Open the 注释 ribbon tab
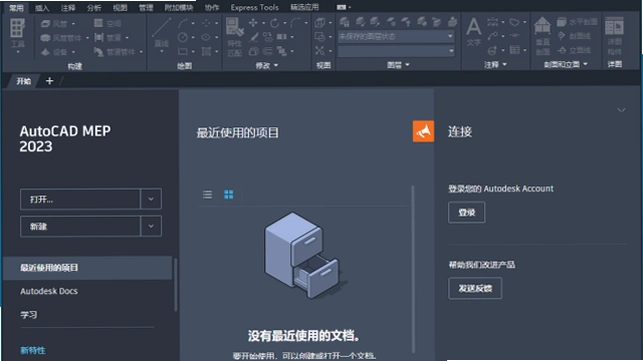The height and width of the screenshot is (361, 643). [68, 8]
